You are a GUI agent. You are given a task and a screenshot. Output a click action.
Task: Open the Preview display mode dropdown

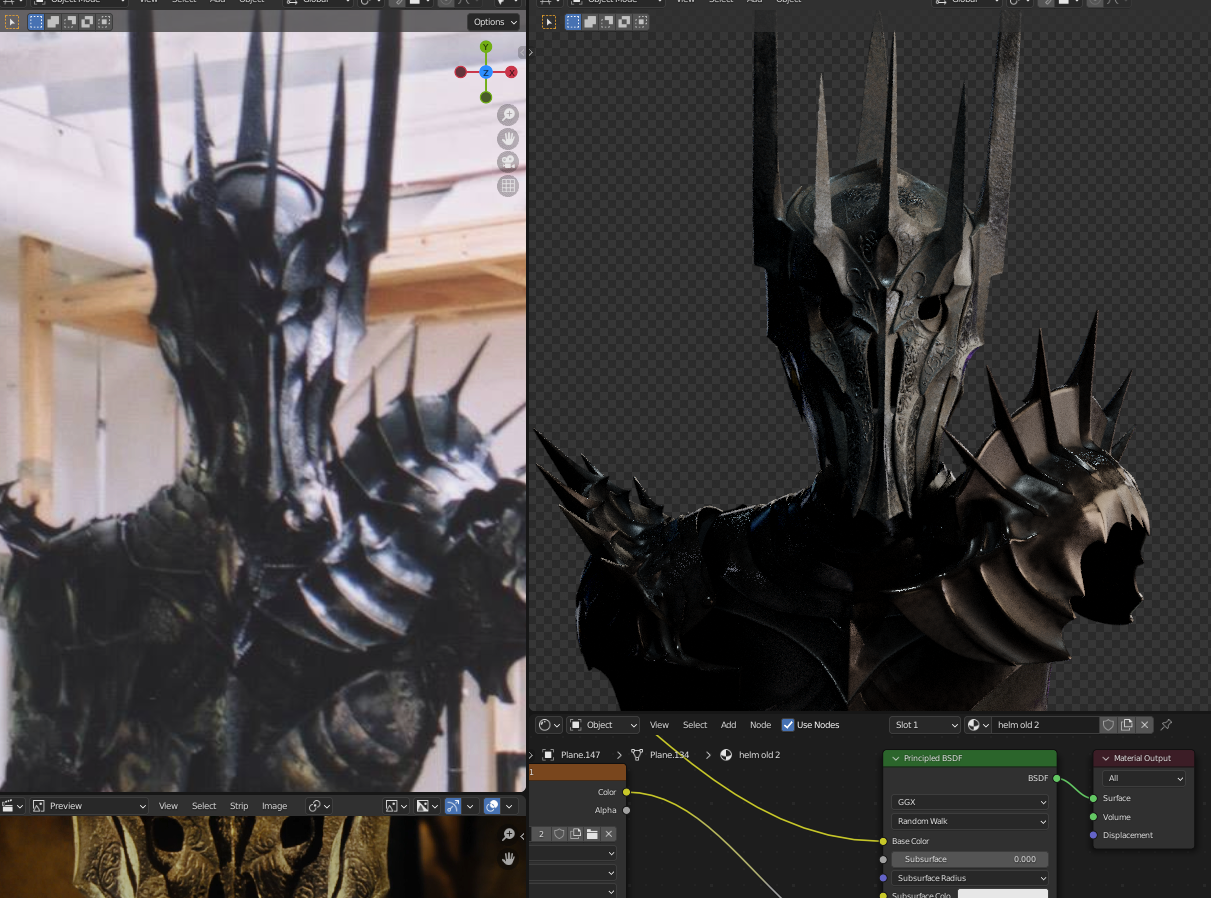pos(89,806)
